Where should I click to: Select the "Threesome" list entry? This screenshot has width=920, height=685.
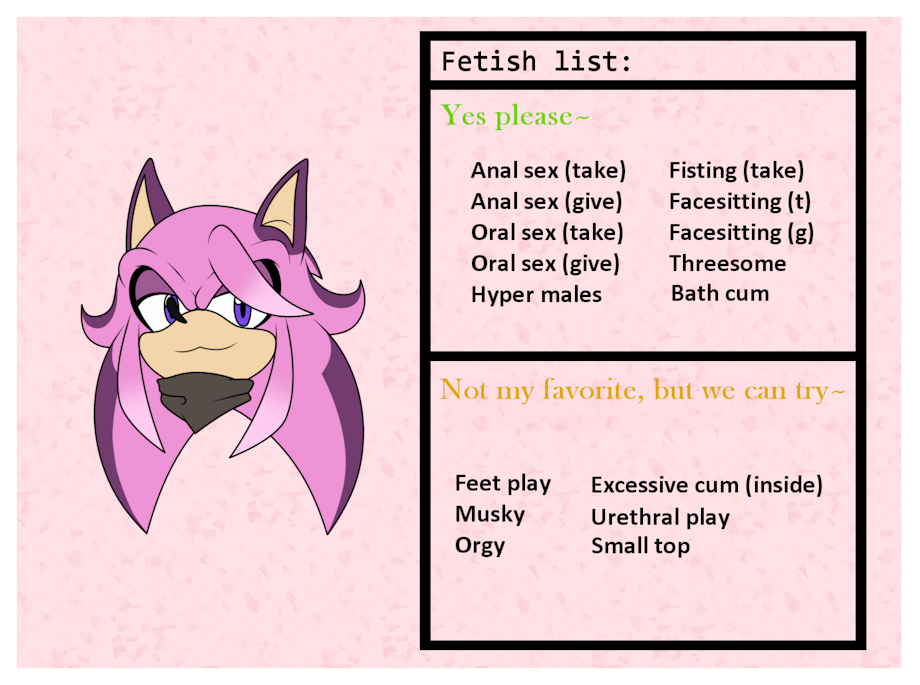[x=727, y=264]
